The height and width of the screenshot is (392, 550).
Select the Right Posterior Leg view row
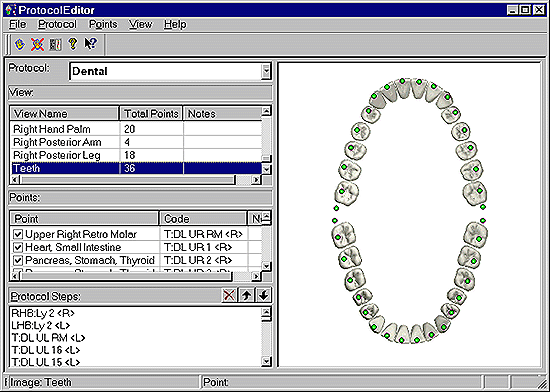(136, 155)
